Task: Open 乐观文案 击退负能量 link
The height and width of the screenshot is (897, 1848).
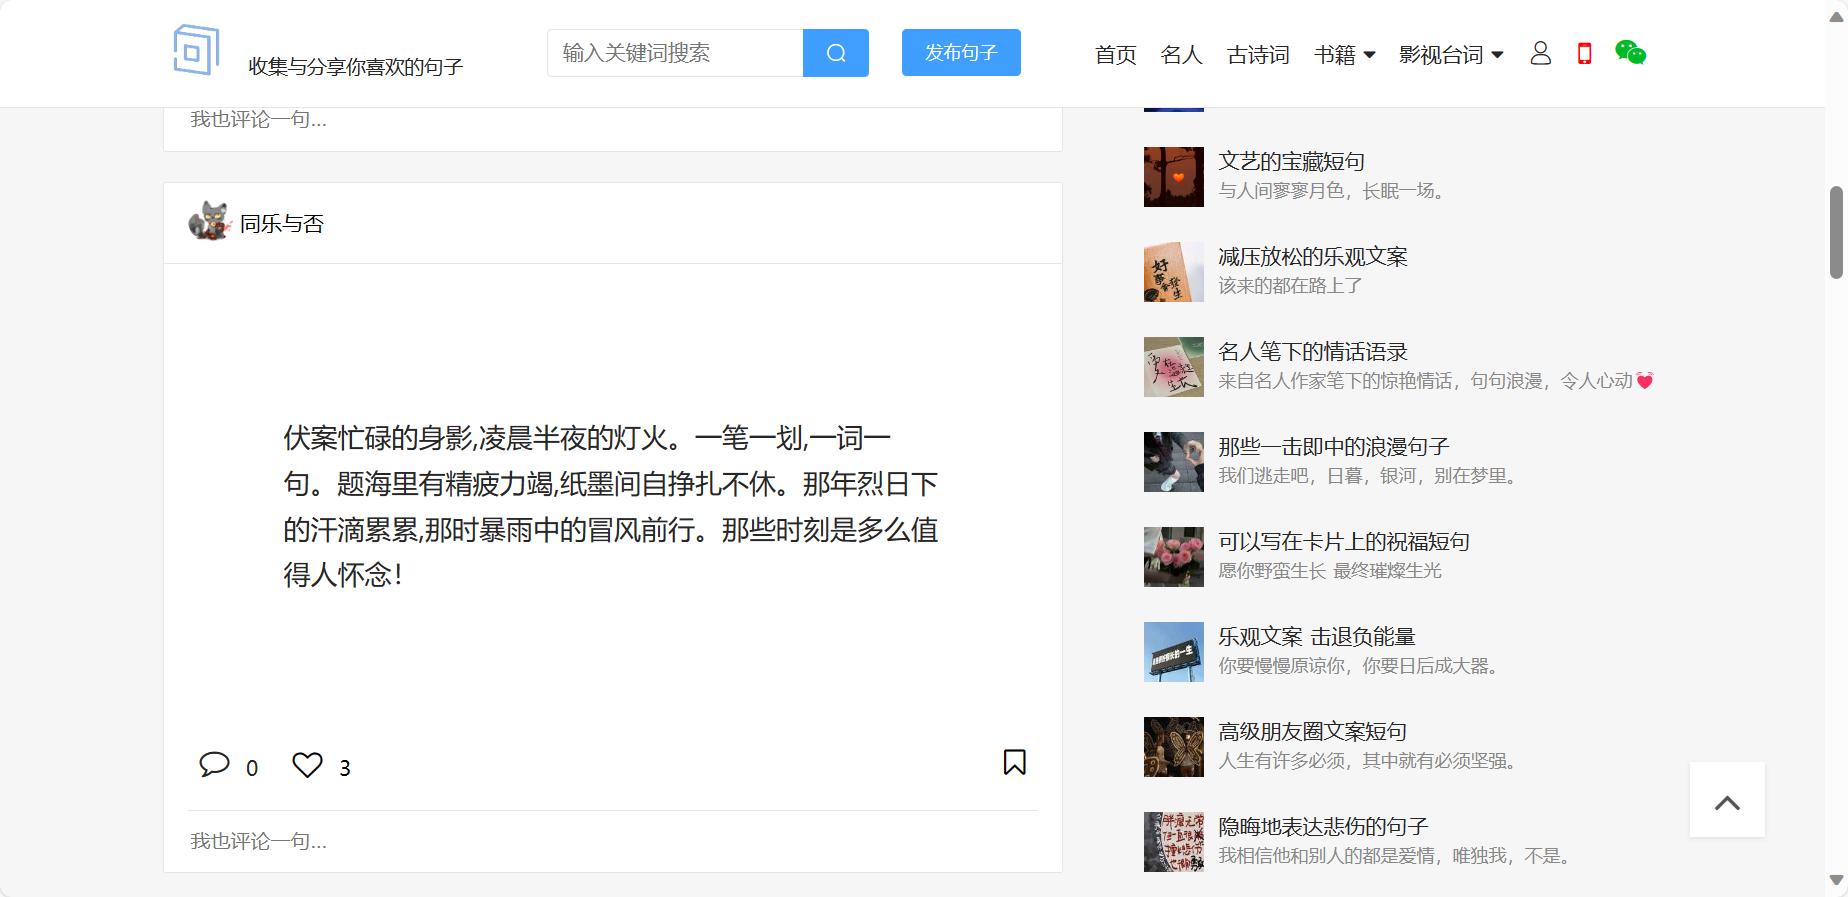Action: [1316, 636]
